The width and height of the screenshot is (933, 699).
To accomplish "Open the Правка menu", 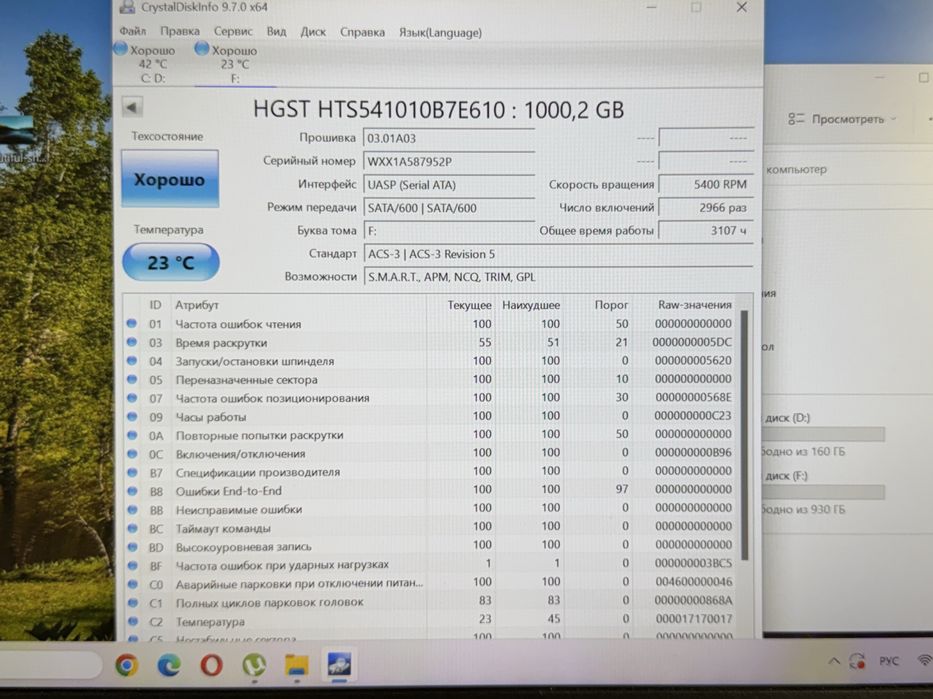I will pyautogui.click(x=180, y=31).
